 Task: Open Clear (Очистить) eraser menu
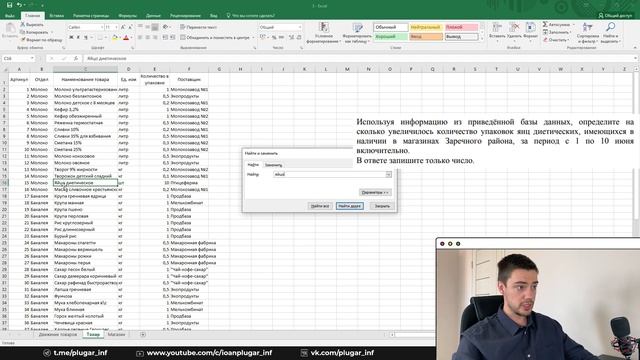coord(556,40)
